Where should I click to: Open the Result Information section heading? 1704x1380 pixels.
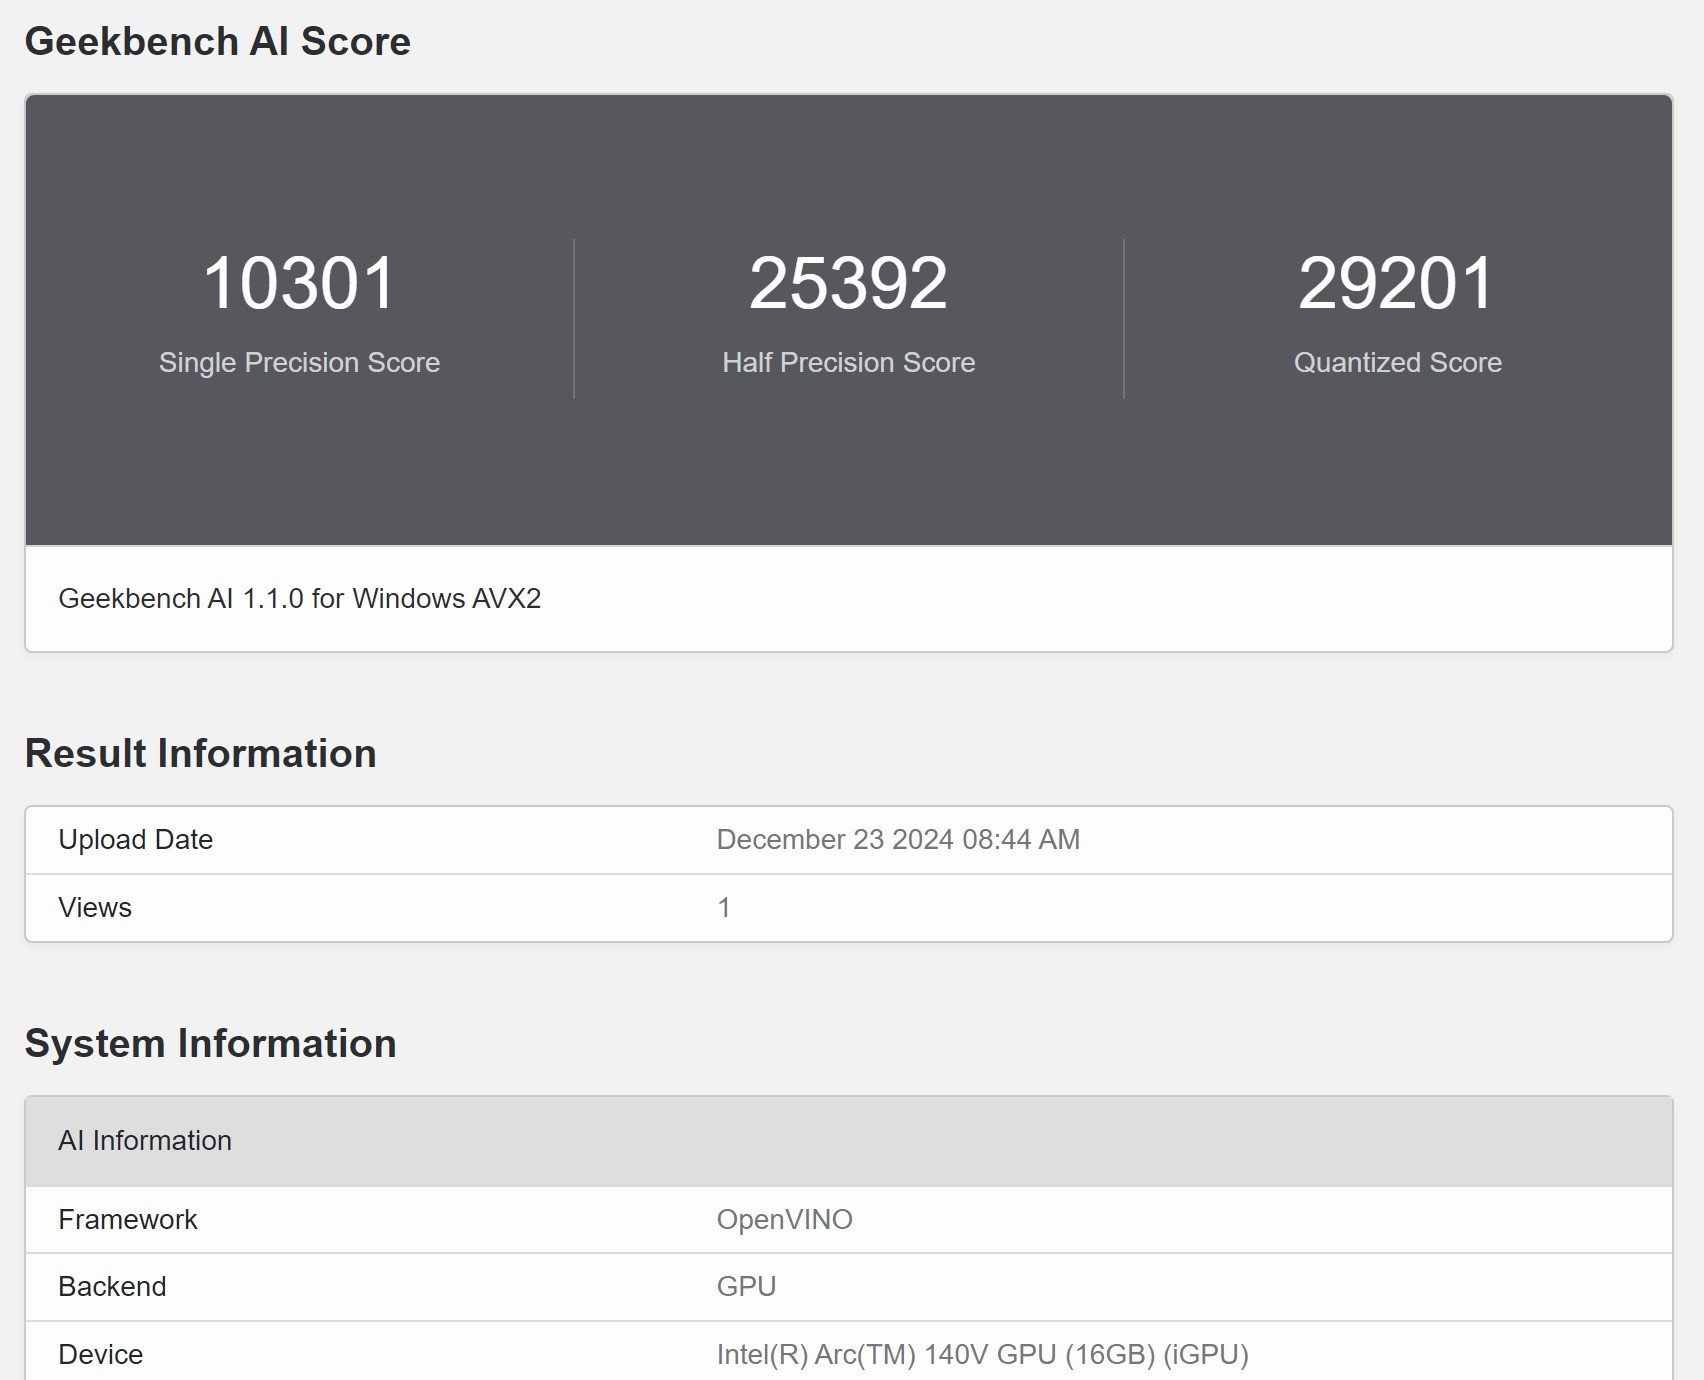(201, 753)
